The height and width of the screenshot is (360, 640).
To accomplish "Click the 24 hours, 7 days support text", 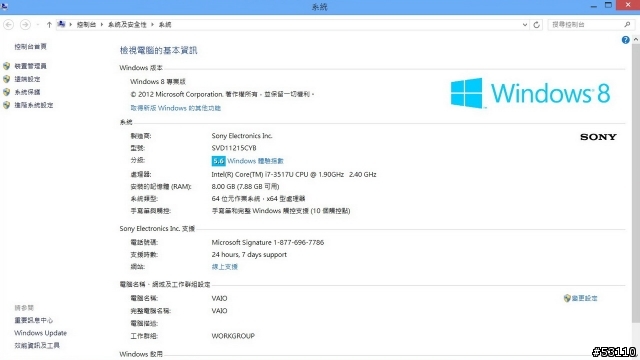I will 249,255.
